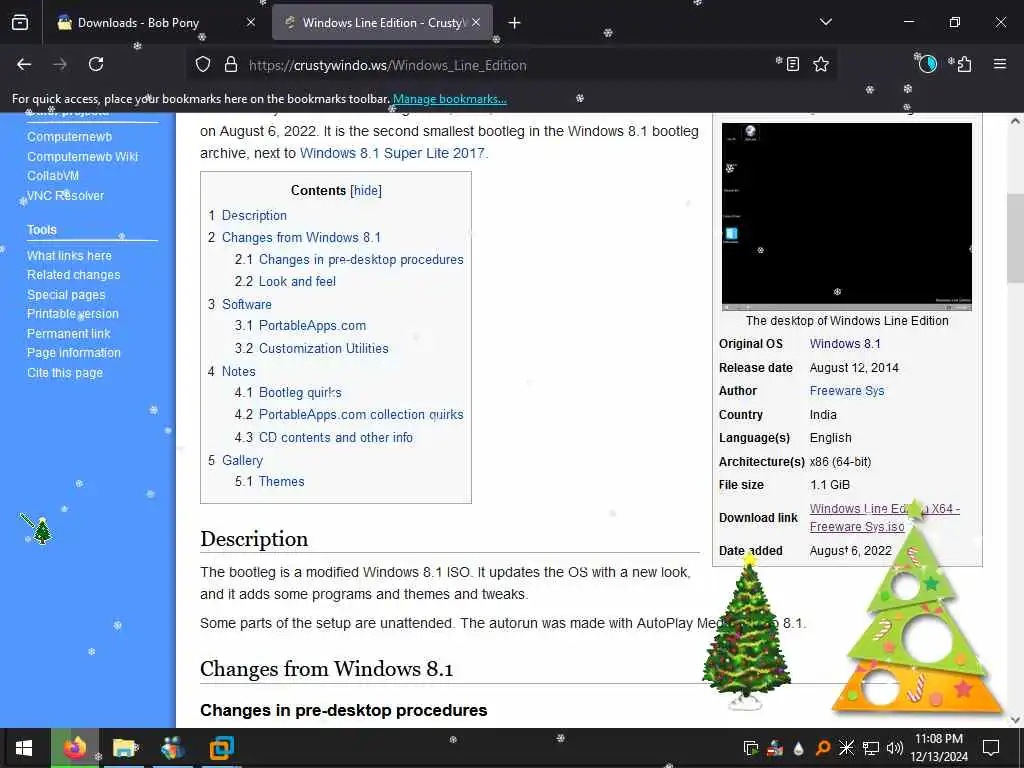Open the Freeware Sys author link

847,391
